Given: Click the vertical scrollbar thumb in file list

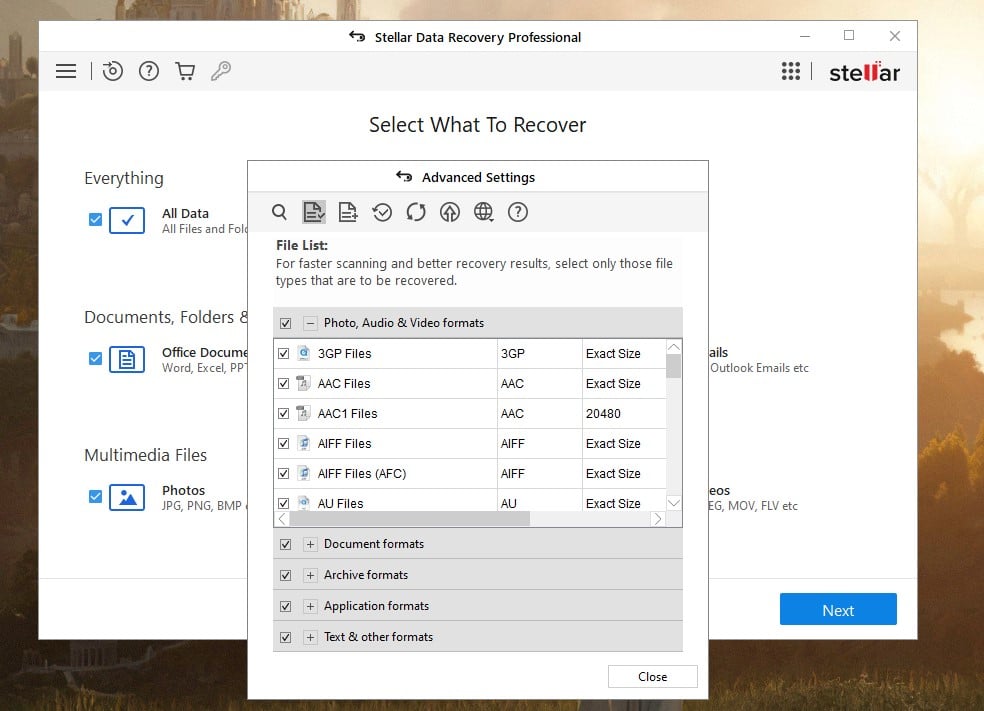Looking at the screenshot, I should pos(673,366).
